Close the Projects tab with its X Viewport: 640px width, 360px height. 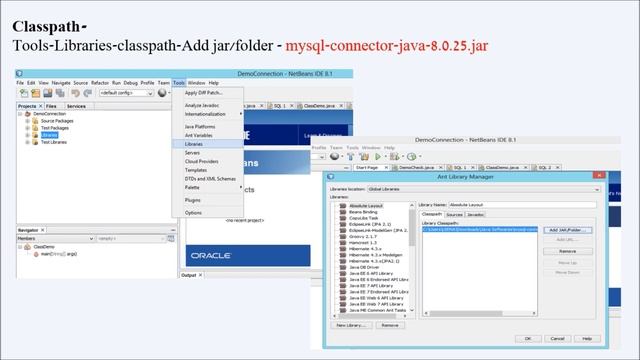pyautogui.click(x=40, y=106)
